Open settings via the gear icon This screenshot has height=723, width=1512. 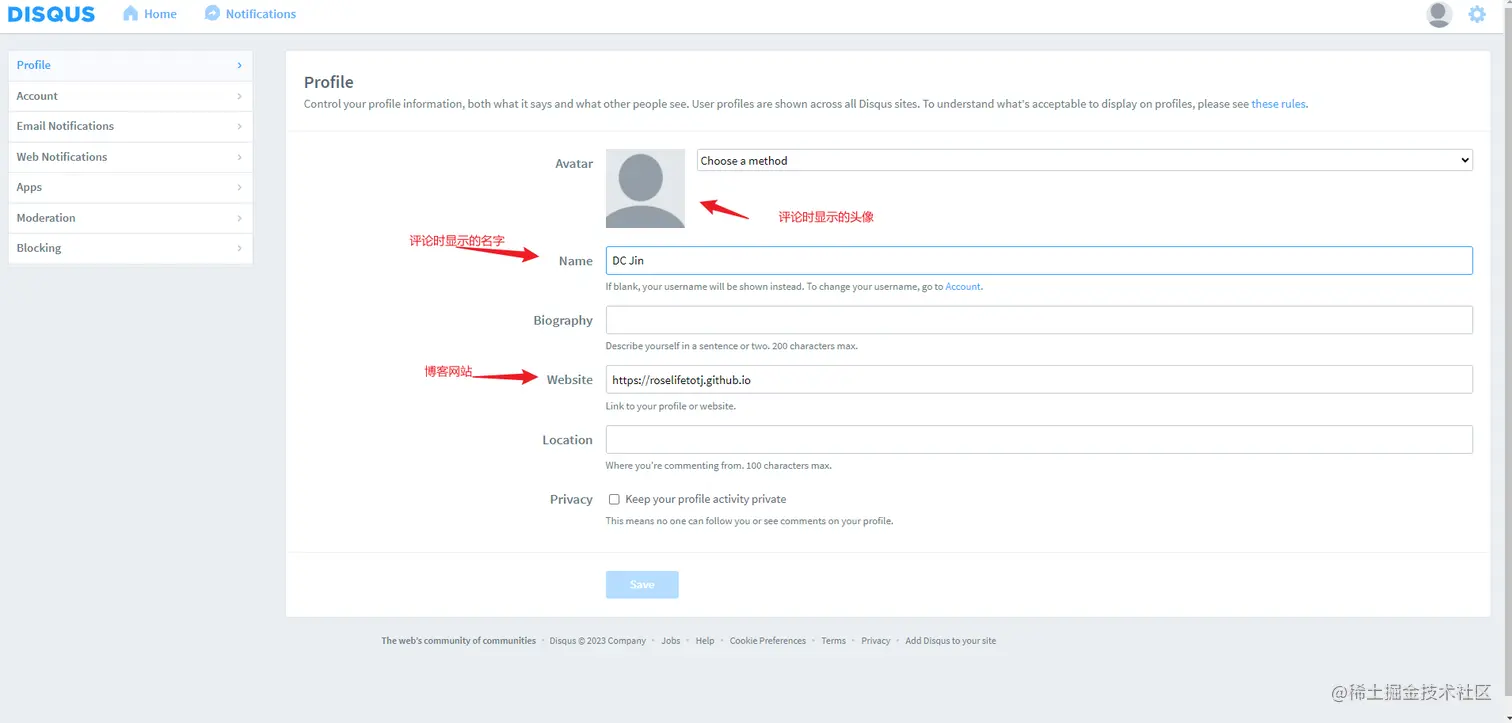tap(1476, 14)
